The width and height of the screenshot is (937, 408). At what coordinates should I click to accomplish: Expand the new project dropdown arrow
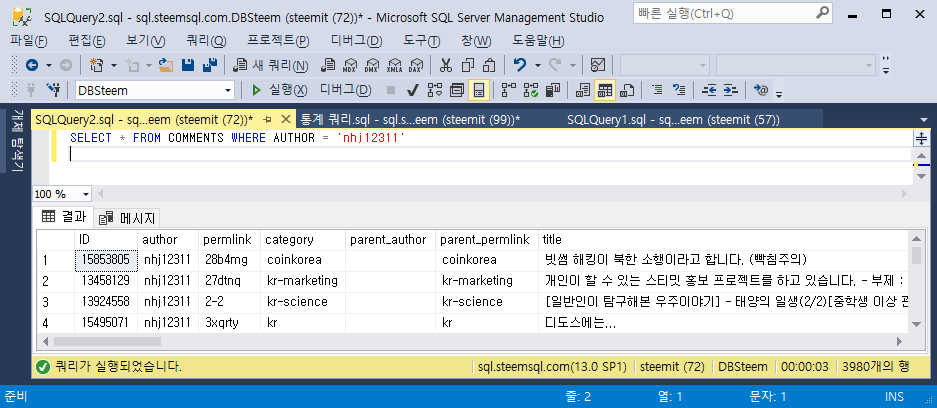(113, 65)
